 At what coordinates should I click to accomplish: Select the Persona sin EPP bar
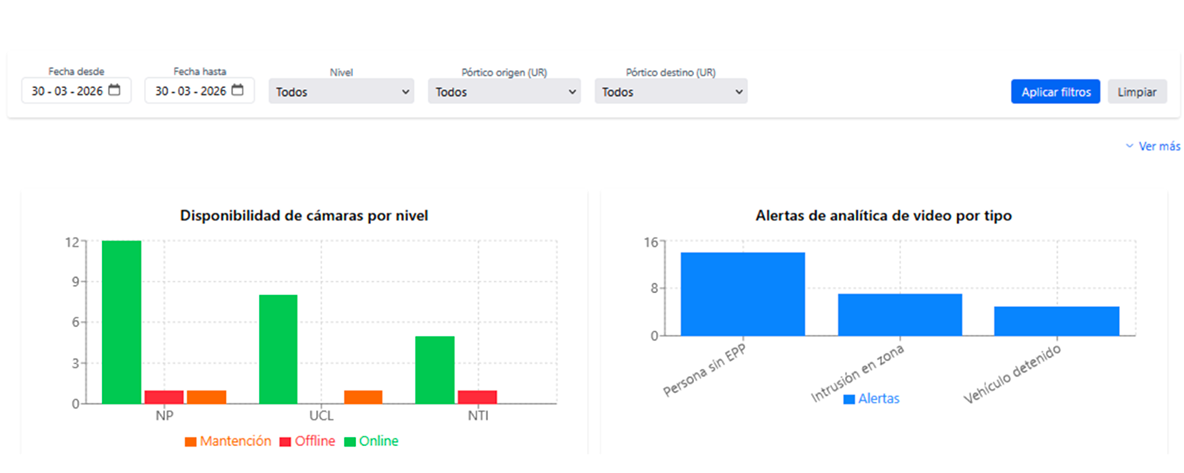point(742,294)
